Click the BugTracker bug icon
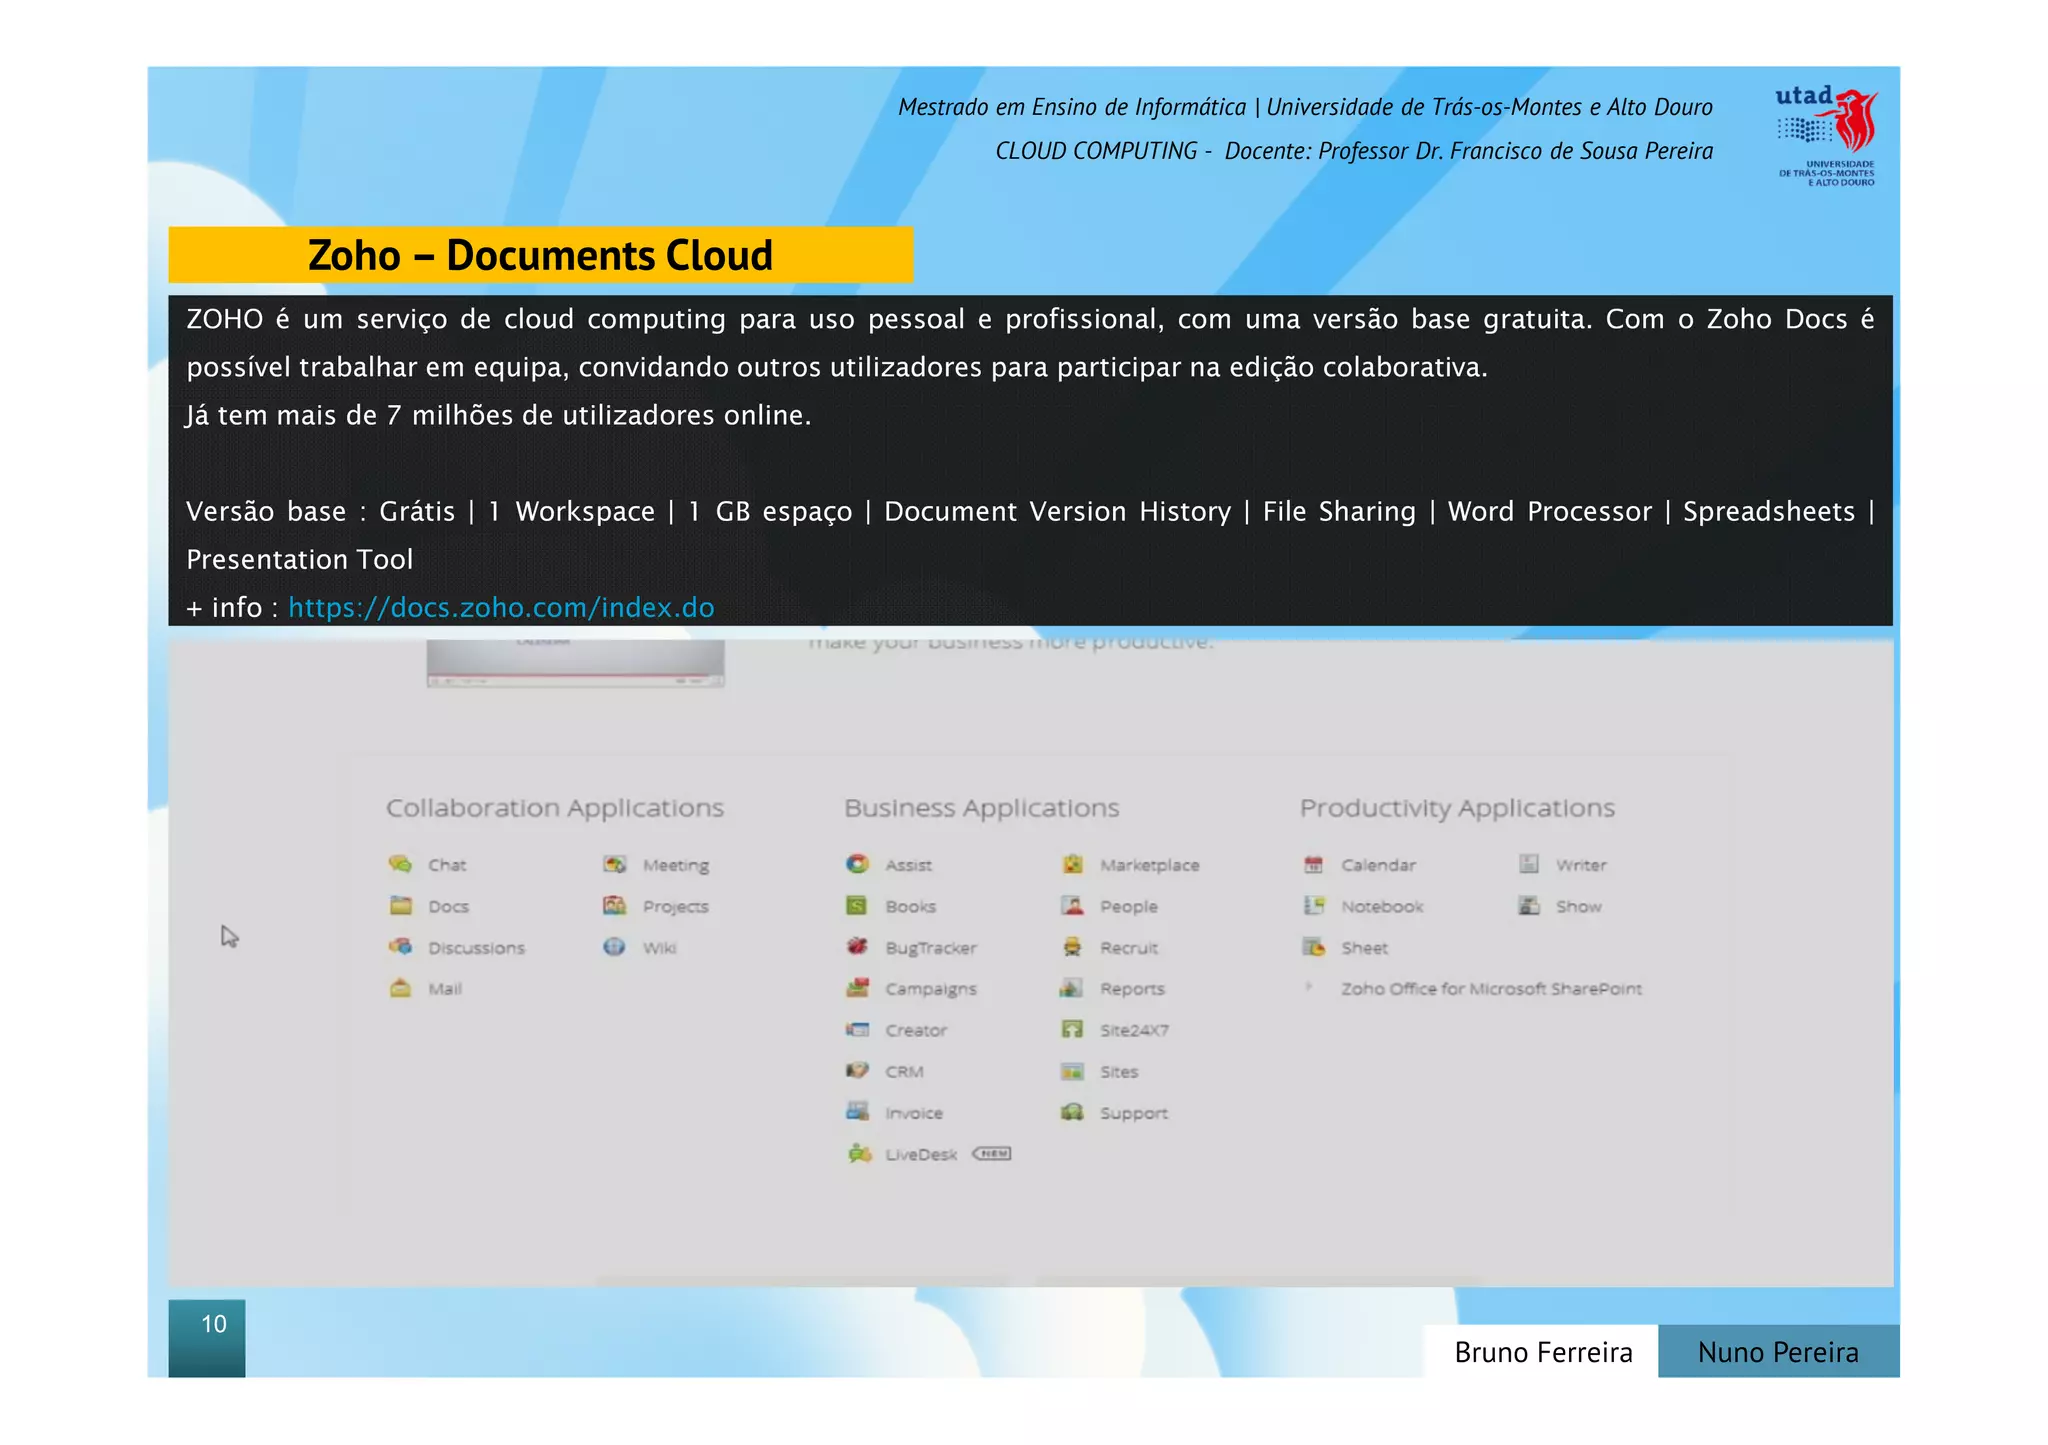Screen dimensions: 2048x1445 tap(857, 947)
